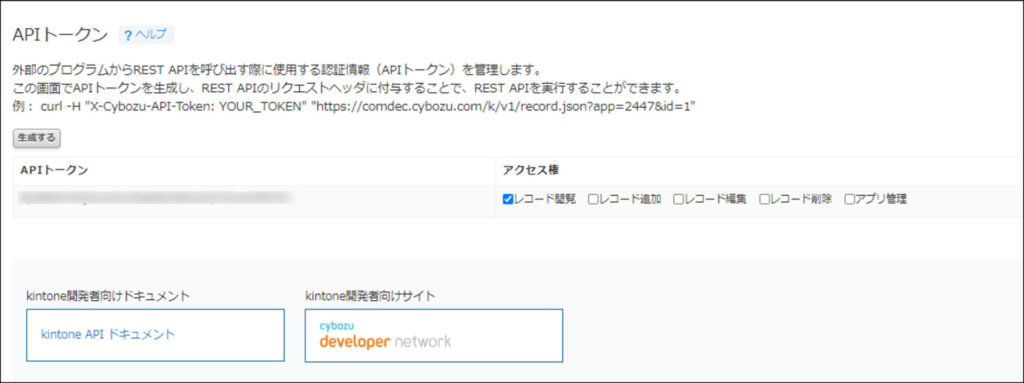Click the レコード削除 label text
The width and height of the screenshot is (1024, 383).
801,199
